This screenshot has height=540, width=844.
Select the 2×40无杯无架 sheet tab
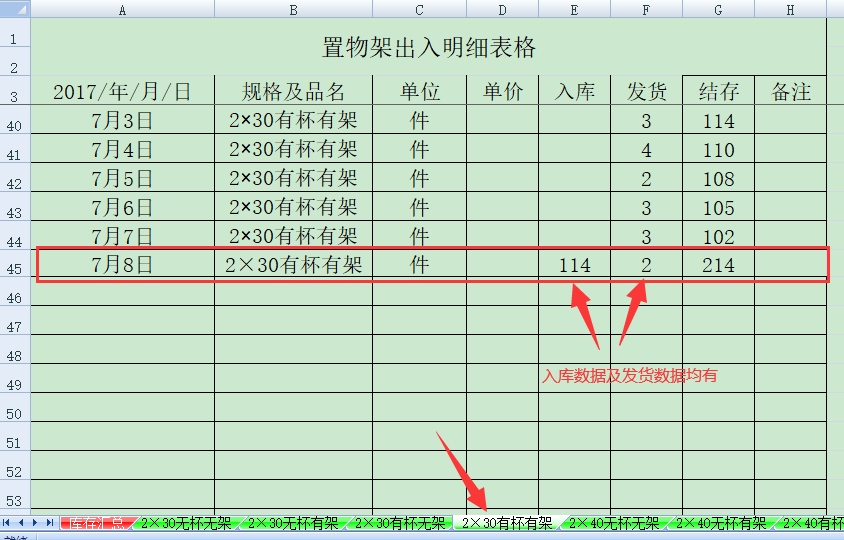pyautogui.click(x=614, y=523)
